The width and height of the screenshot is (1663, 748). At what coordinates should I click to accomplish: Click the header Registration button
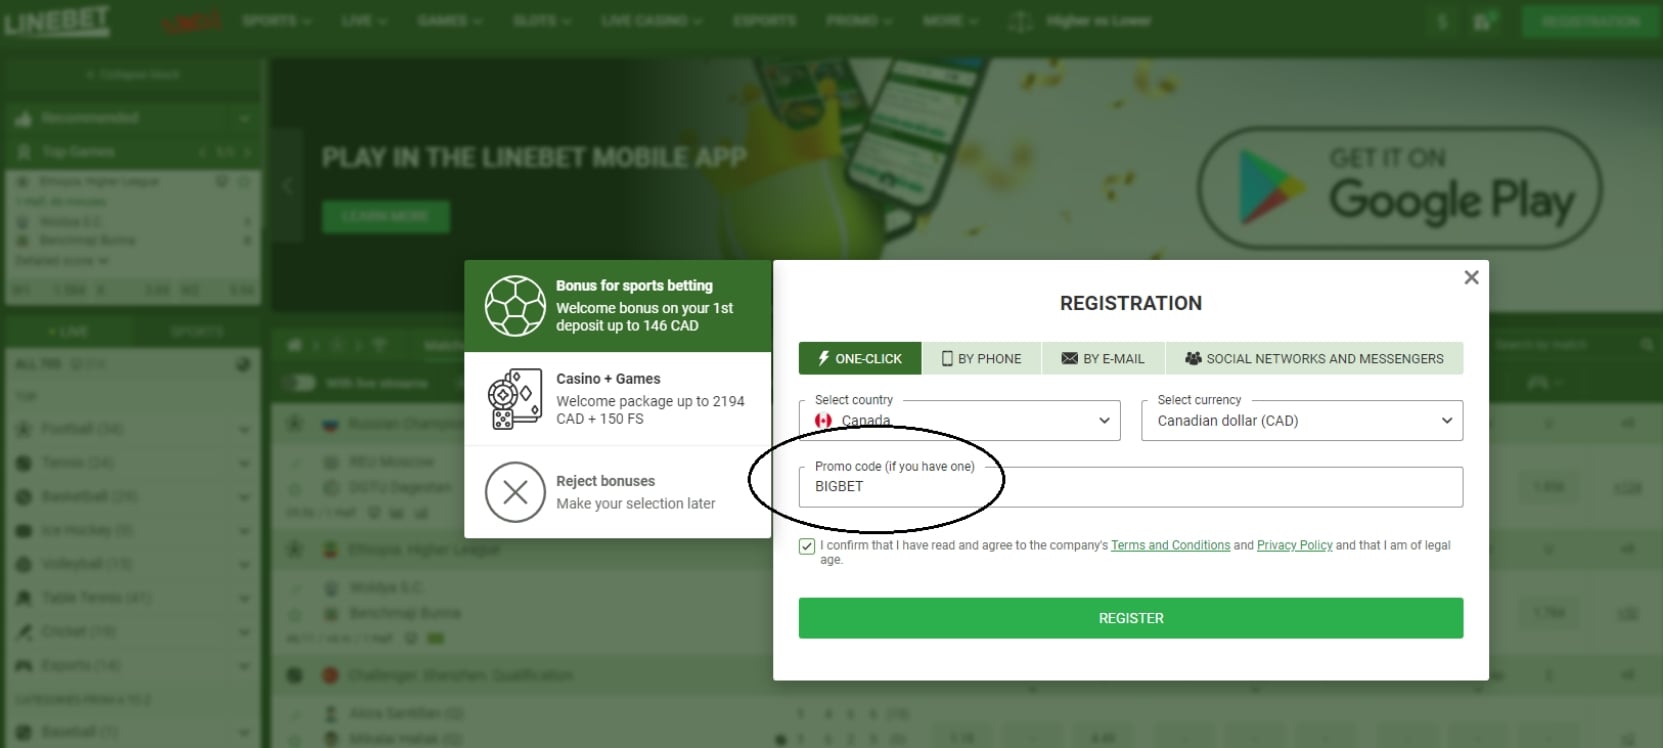coord(1590,21)
